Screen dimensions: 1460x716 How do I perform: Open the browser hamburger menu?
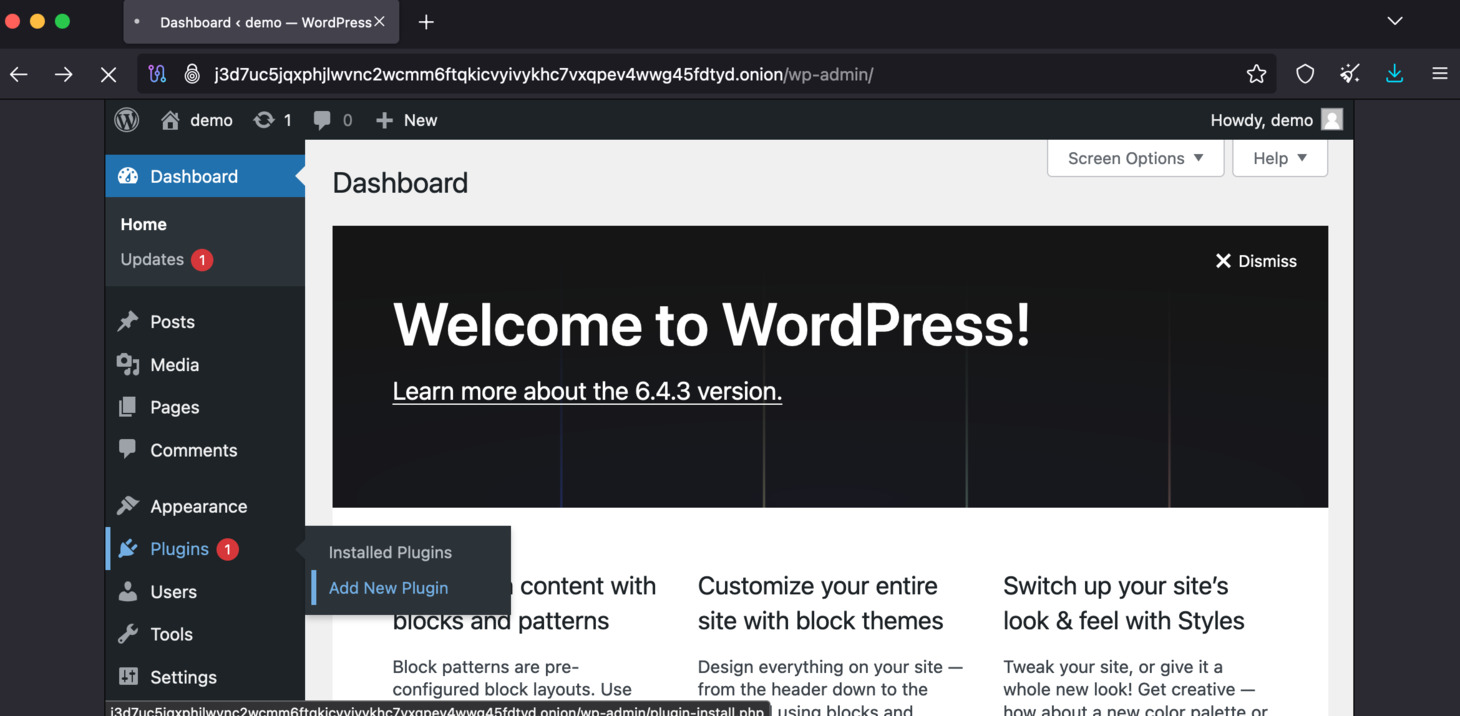click(x=1440, y=74)
